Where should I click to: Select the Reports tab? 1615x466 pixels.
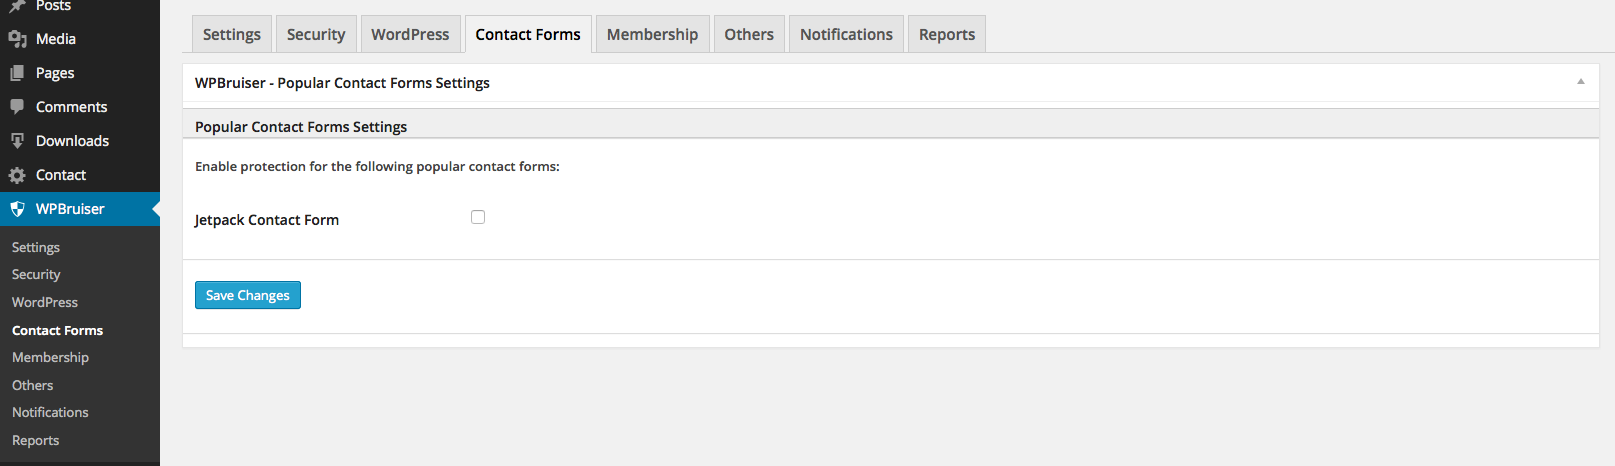click(x=947, y=34)
